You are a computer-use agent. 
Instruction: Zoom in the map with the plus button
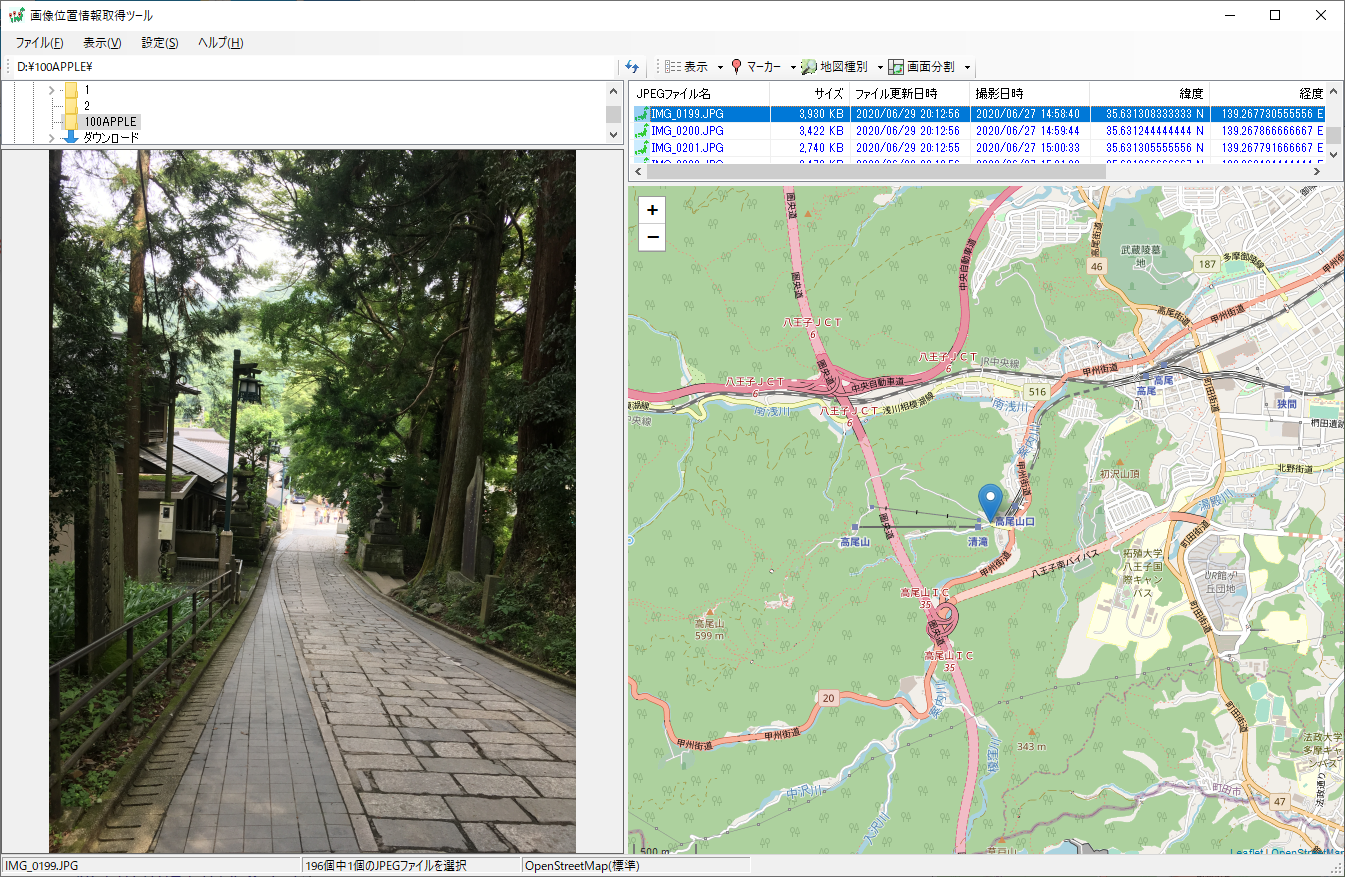653,211
